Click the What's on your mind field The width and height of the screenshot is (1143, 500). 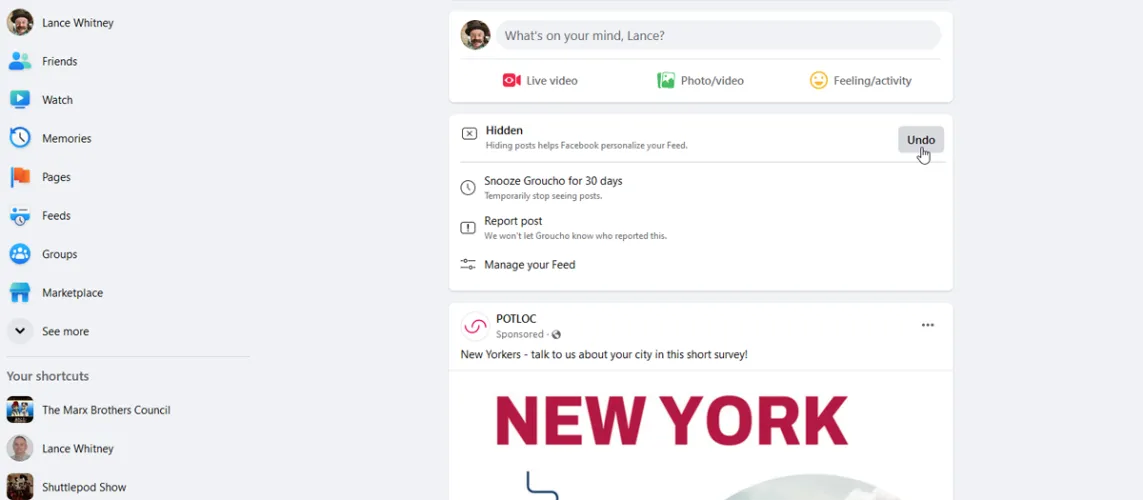click(x=718, y=35)
